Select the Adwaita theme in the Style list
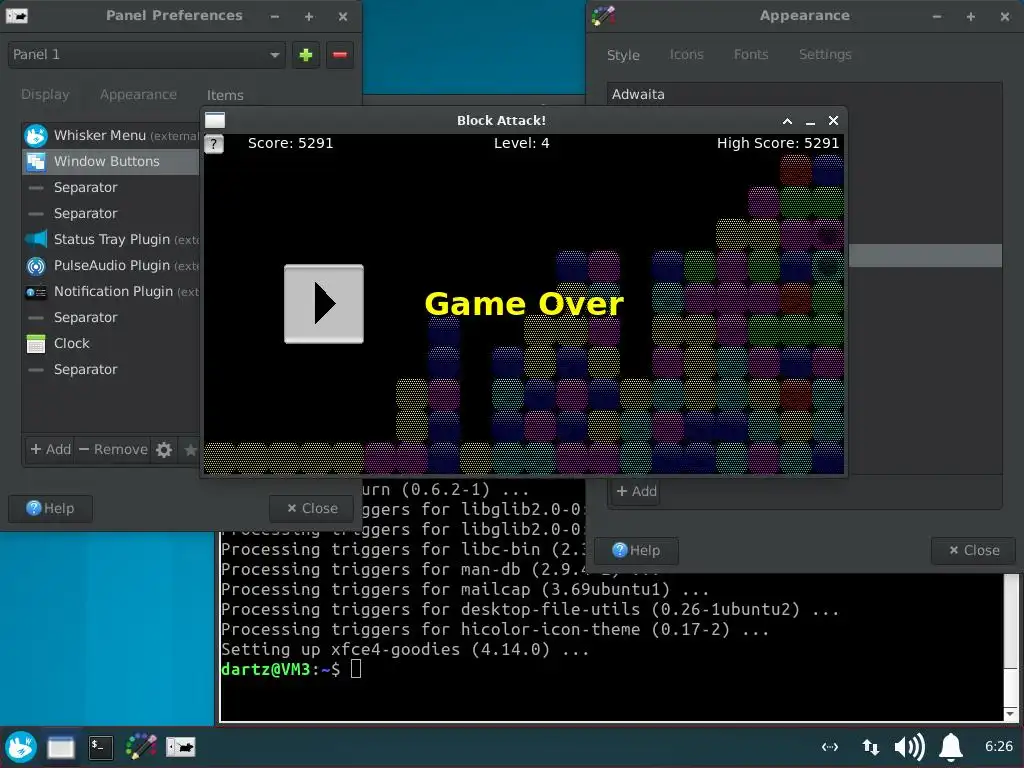This screenshot has height=768, width=1024. [x=804, y=95]
